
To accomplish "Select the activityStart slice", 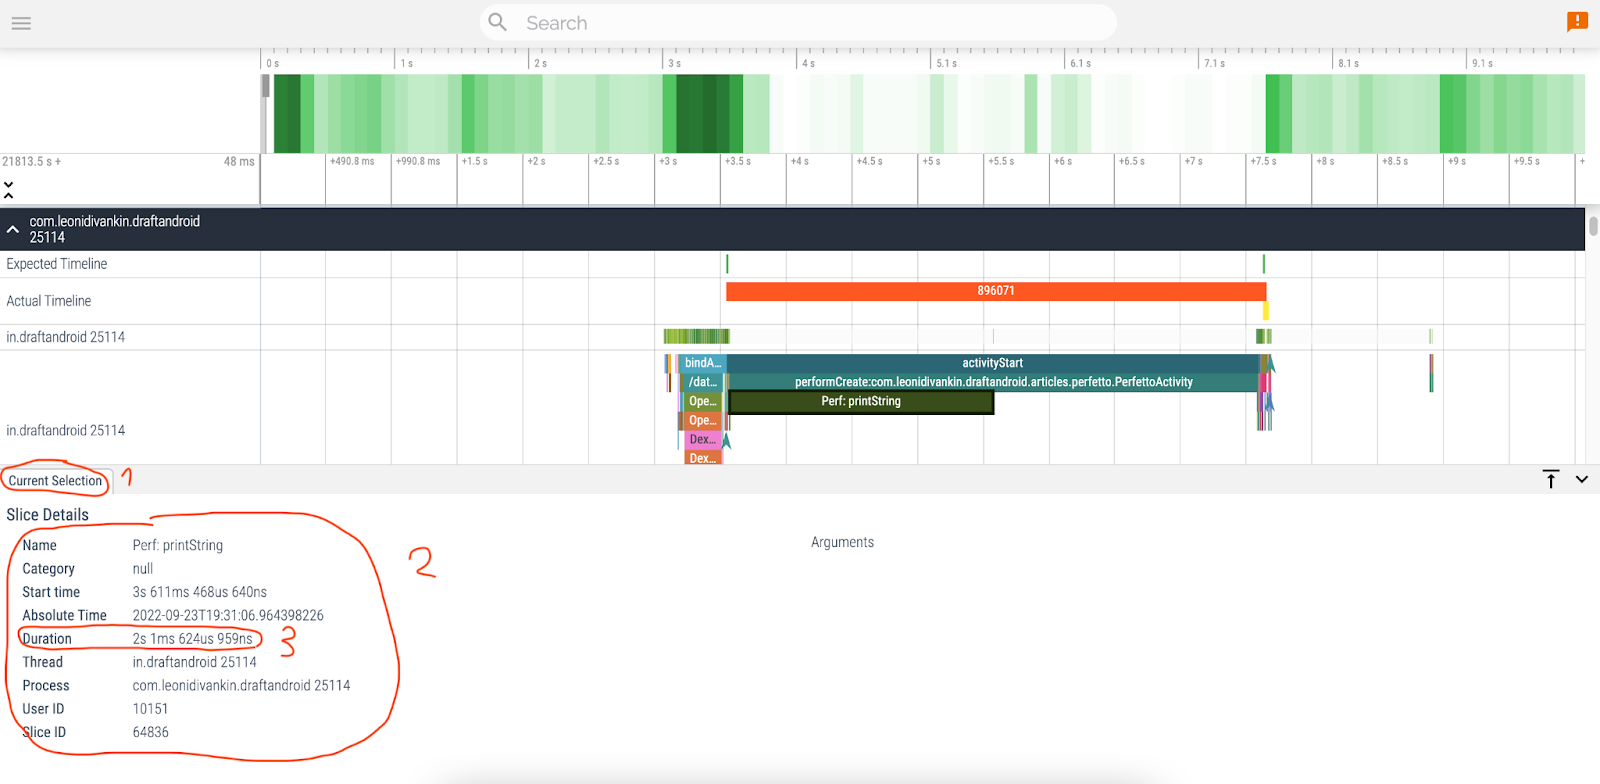I will click(991, 363).
